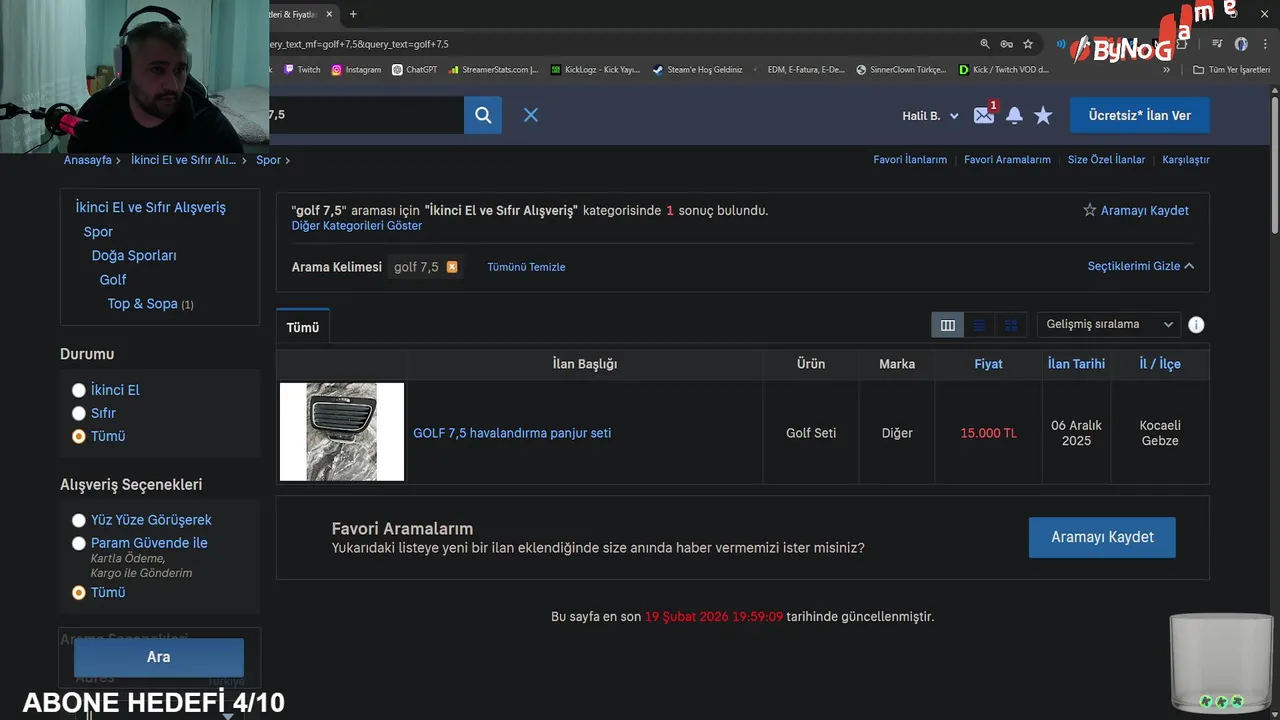Click Diğer Kategorileri Göster link

357,226
